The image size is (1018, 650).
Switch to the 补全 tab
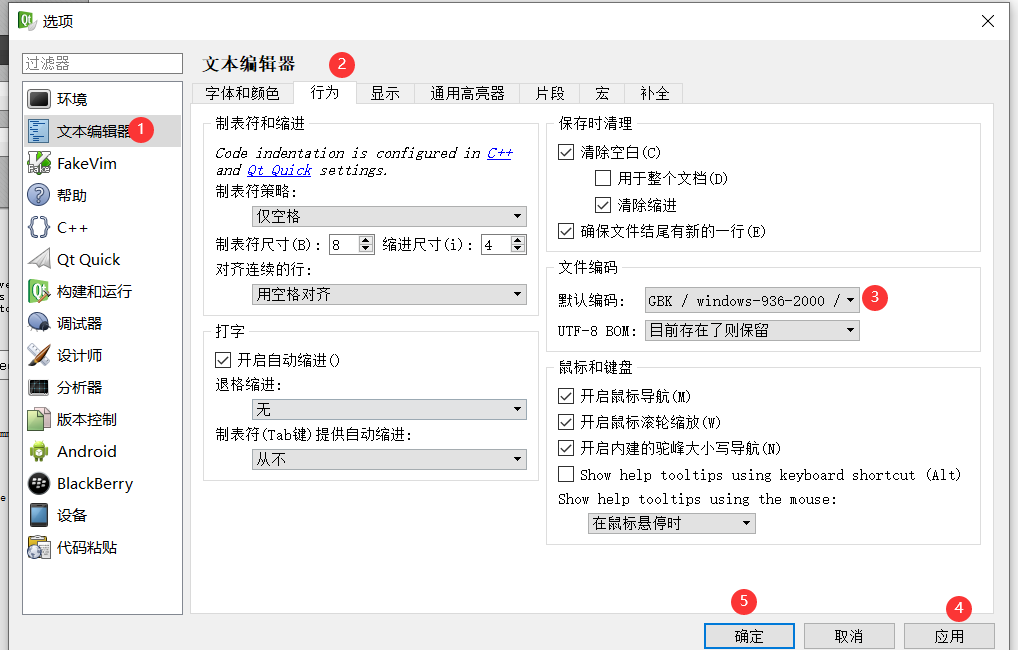click(654, 94)
